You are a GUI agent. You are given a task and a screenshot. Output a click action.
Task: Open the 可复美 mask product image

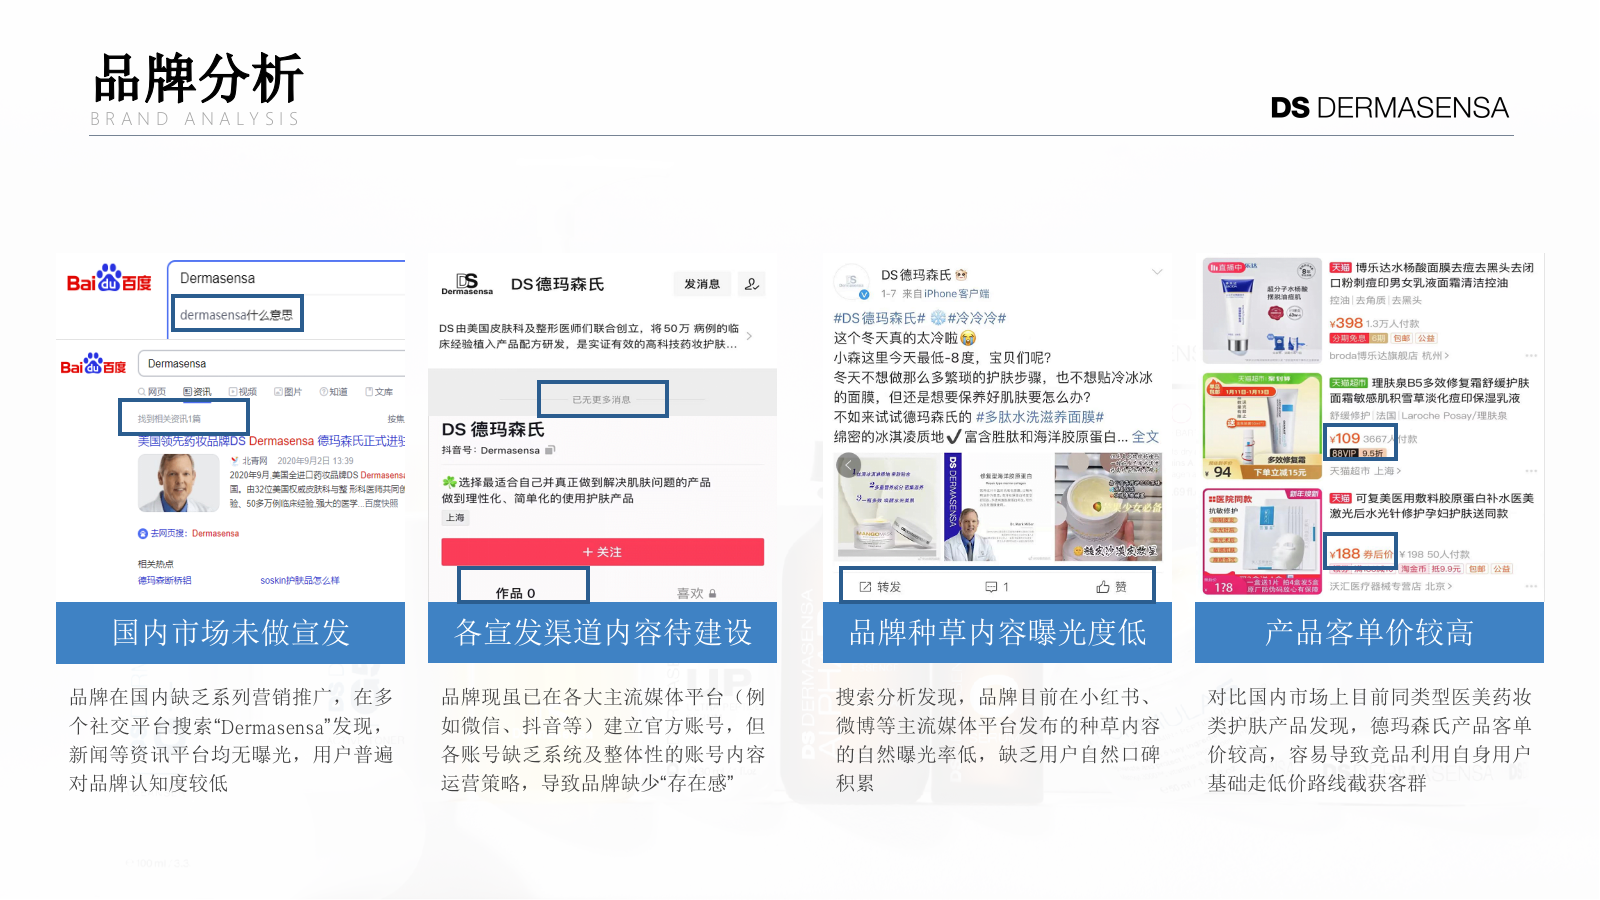[1263, 542]
